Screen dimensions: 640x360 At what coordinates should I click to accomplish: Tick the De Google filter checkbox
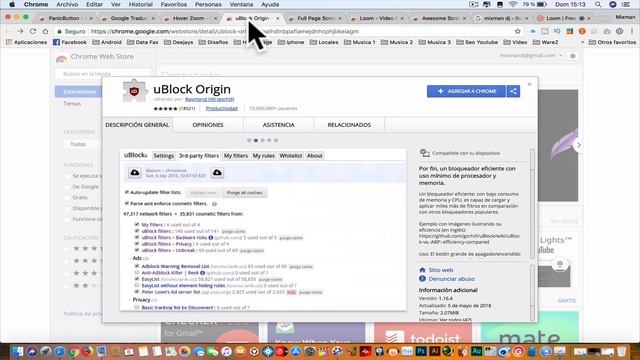(x=67, y=187)
